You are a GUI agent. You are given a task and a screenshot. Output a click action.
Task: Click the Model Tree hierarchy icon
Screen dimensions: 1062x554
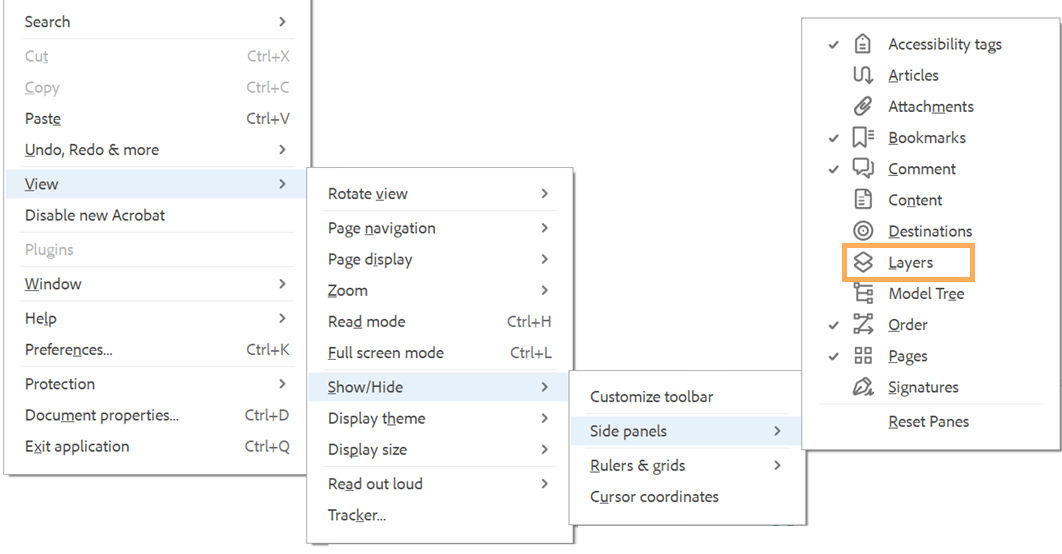(863, 293)
